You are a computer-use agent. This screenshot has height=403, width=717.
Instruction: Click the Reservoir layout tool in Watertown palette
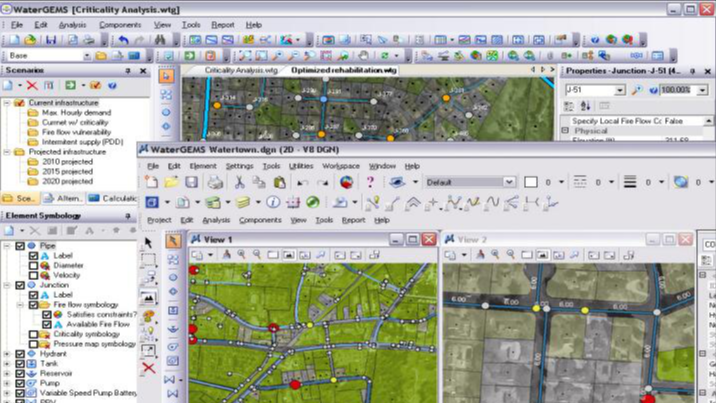click(173, 328)
